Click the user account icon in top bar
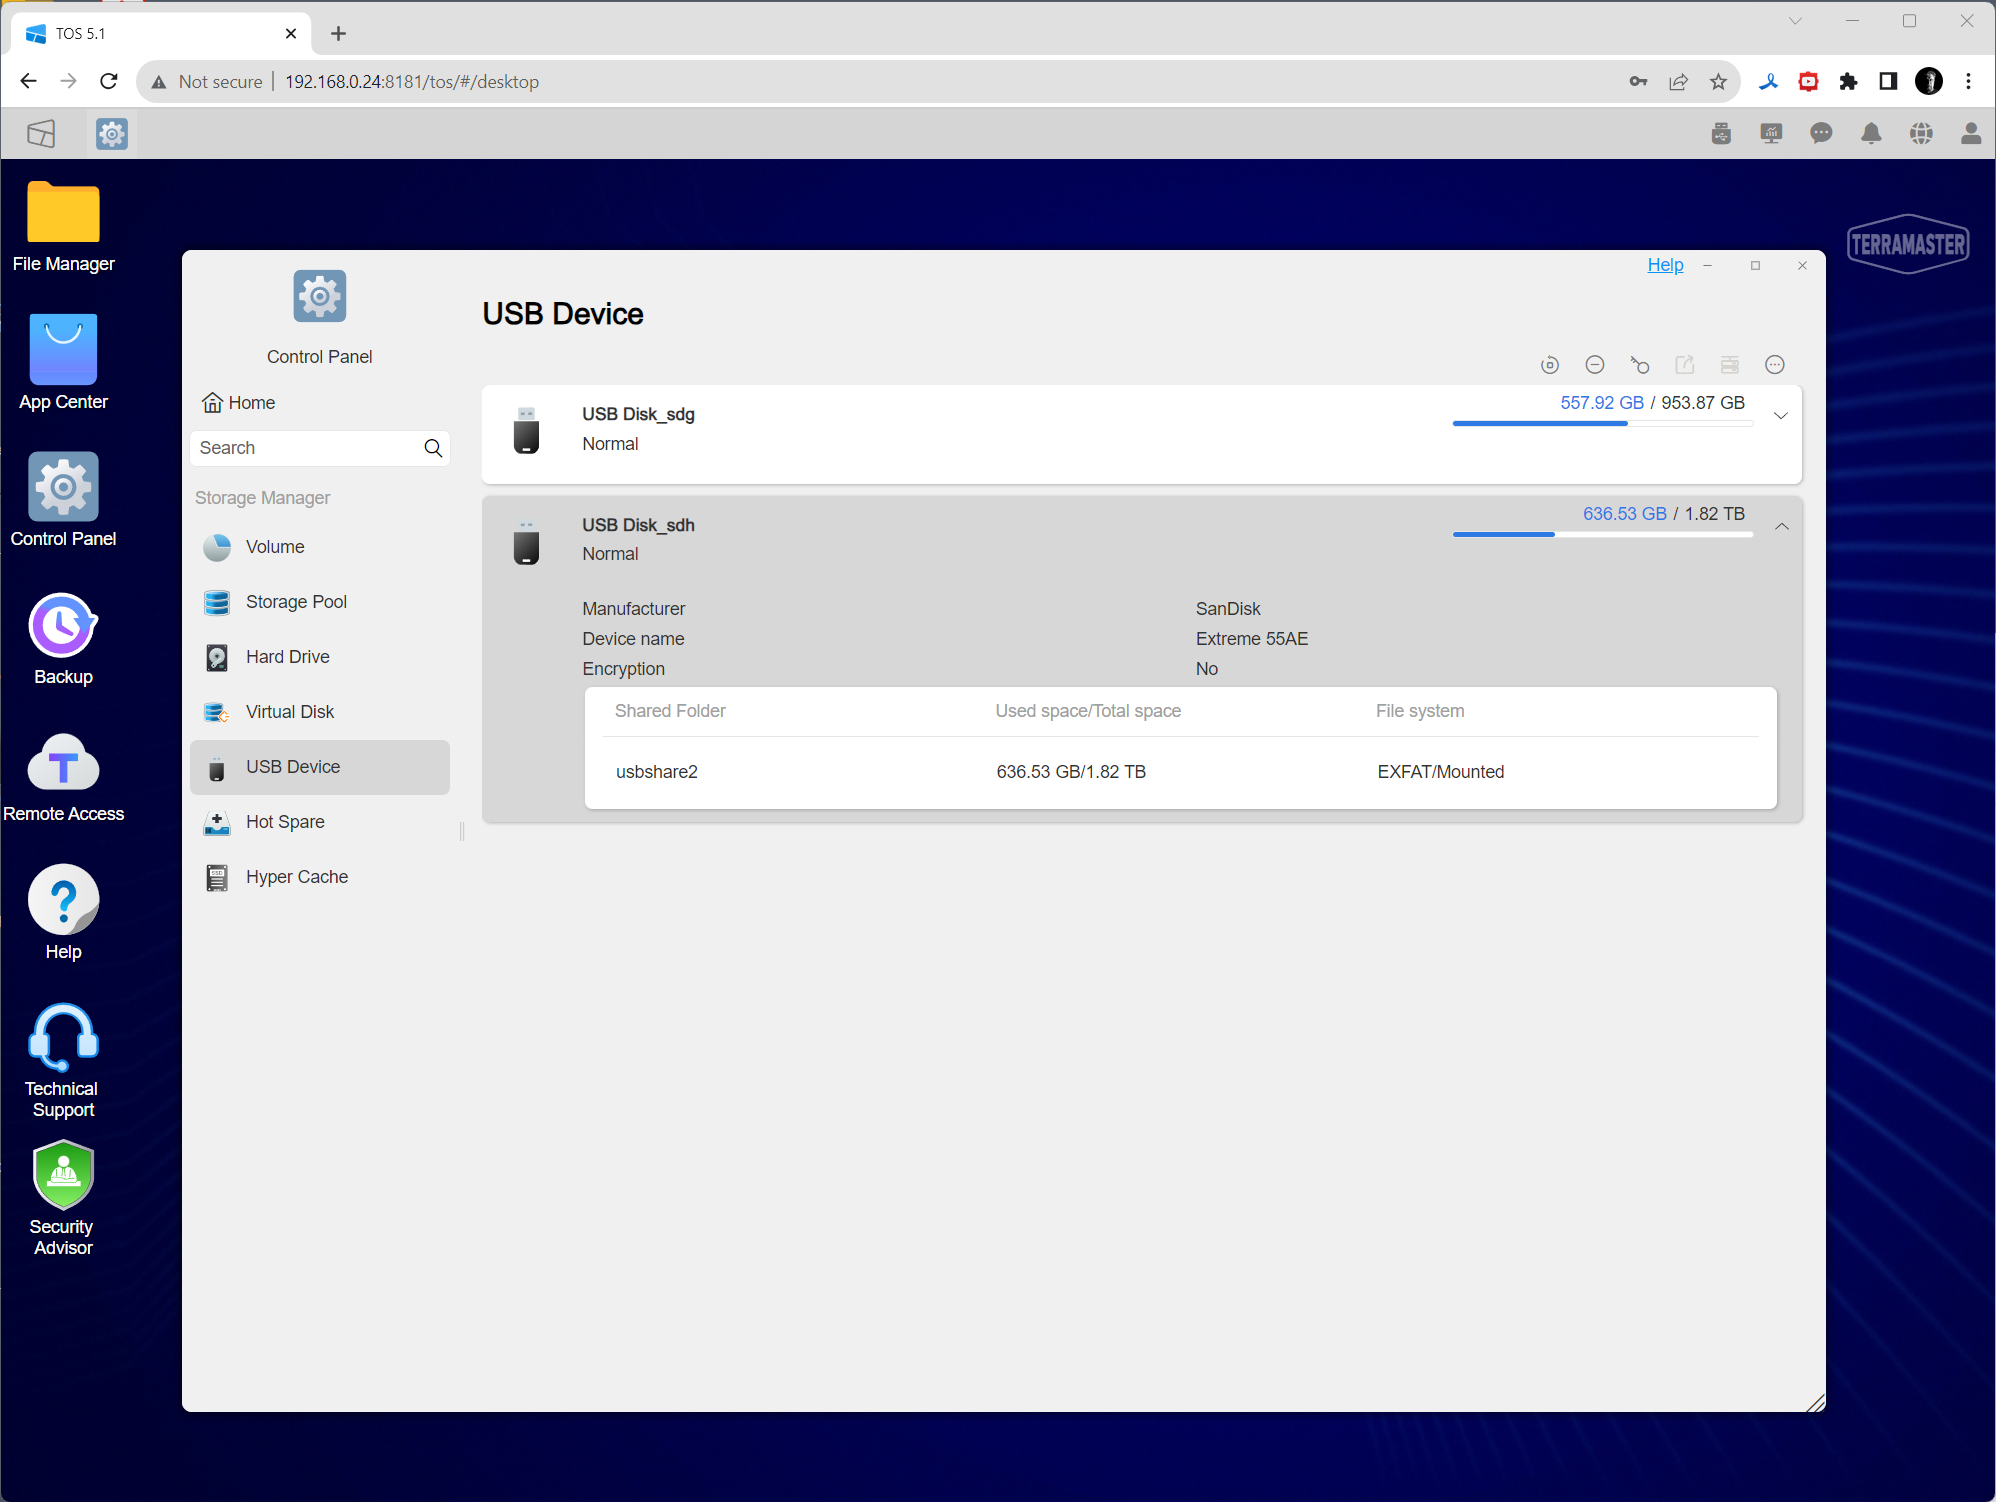 [1970, 134]
